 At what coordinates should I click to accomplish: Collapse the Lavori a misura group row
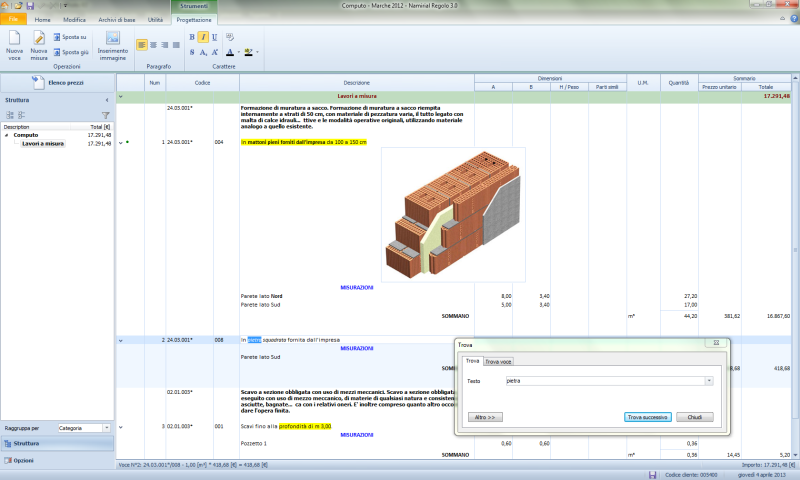pos(122,96)
